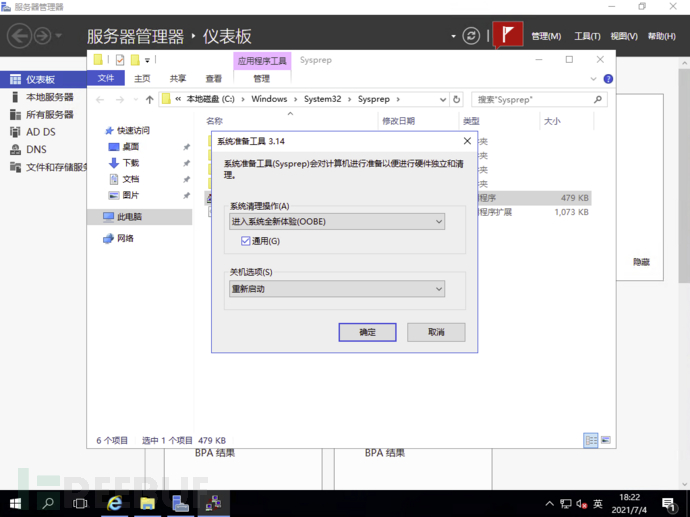Go up one folder level in Explorer

(x=150, y=100)
